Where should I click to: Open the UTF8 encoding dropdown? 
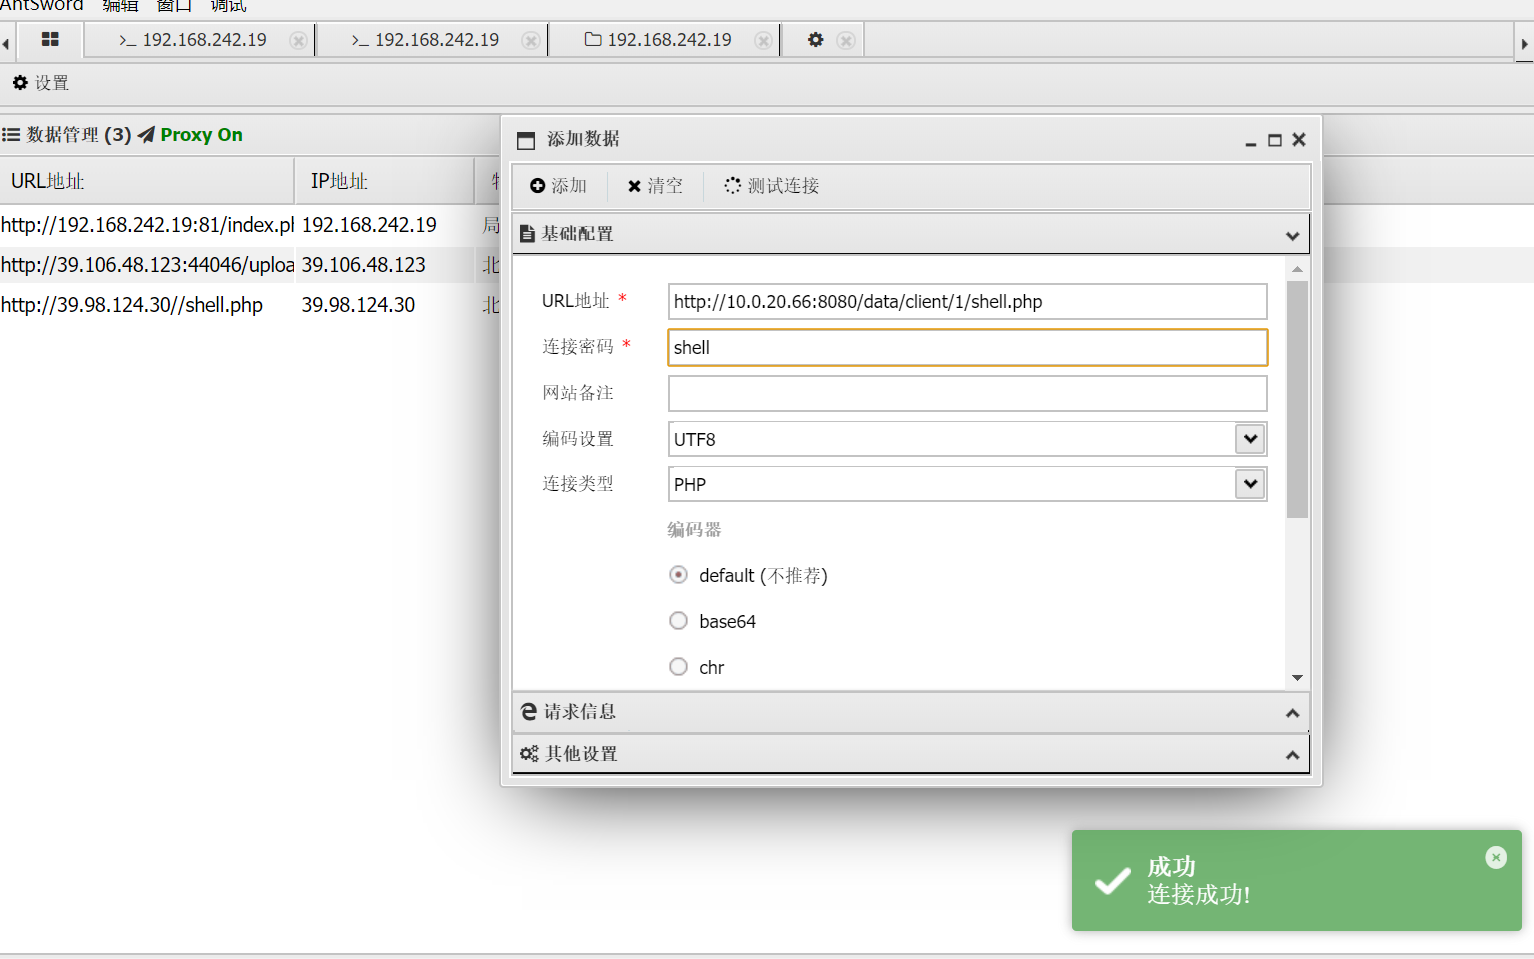coord(1250,439)
